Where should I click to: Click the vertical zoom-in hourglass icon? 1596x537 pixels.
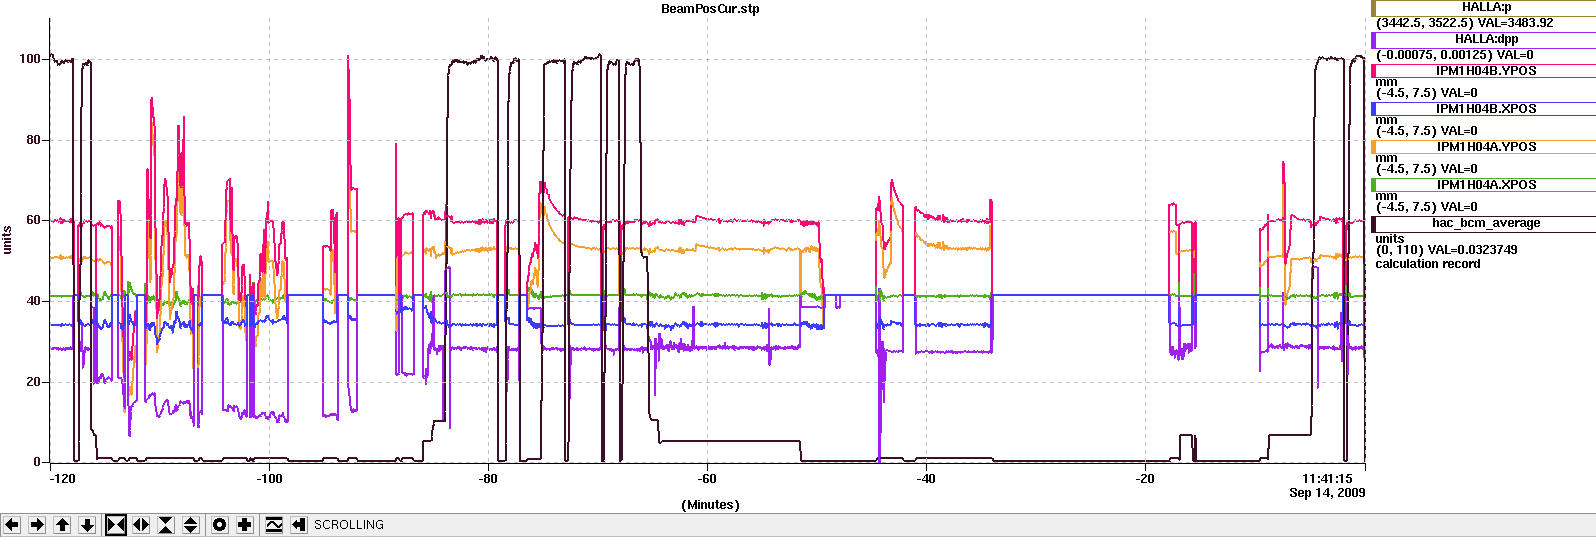point(166,525)
